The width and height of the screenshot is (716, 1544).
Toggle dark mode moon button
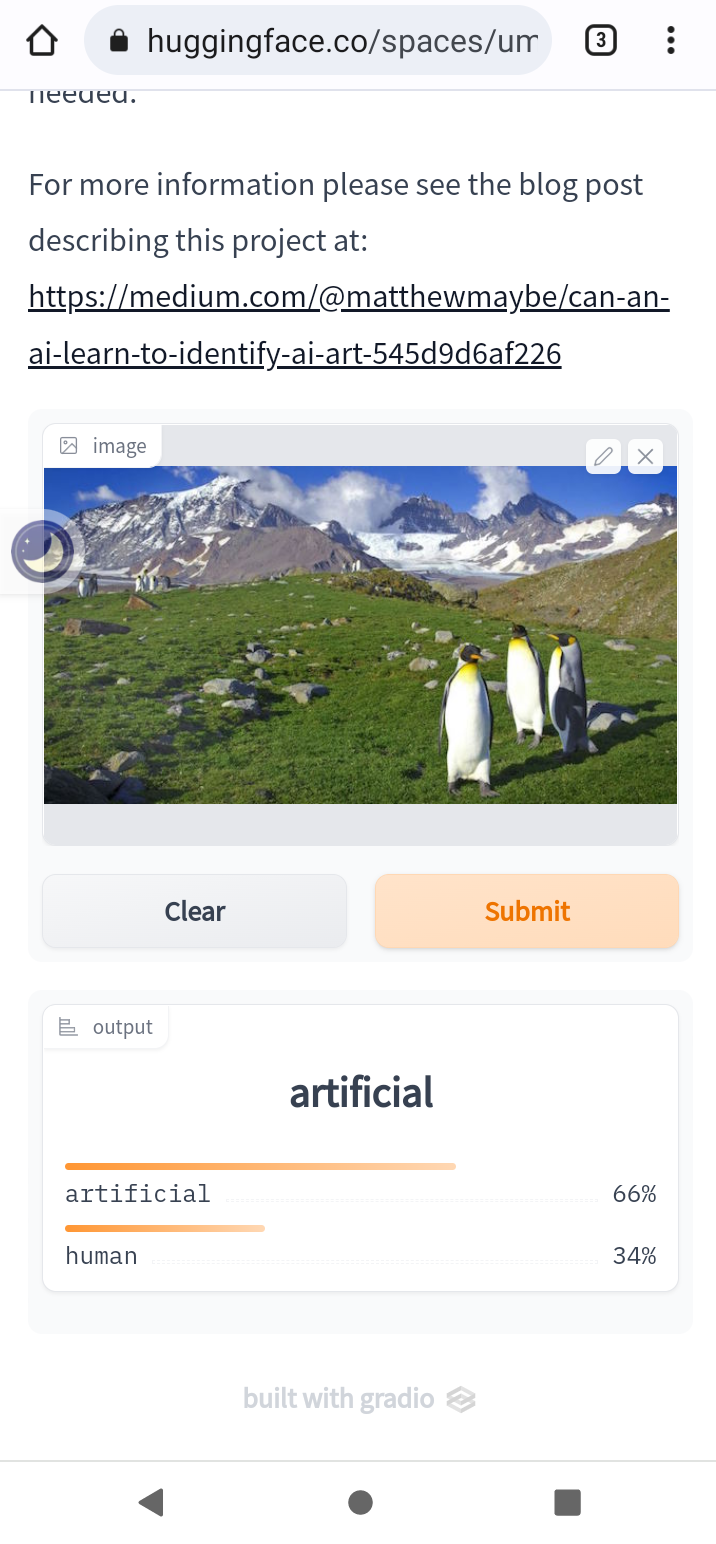coord(41,551)
